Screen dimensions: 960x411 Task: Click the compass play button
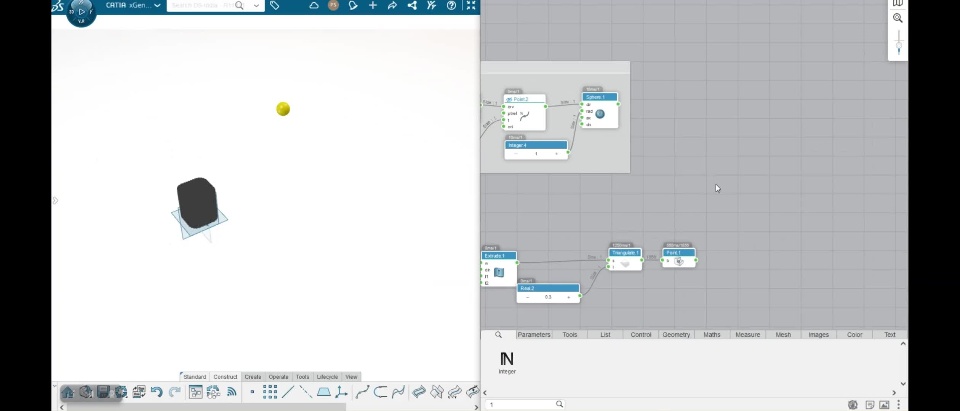(x=81, y=12)
